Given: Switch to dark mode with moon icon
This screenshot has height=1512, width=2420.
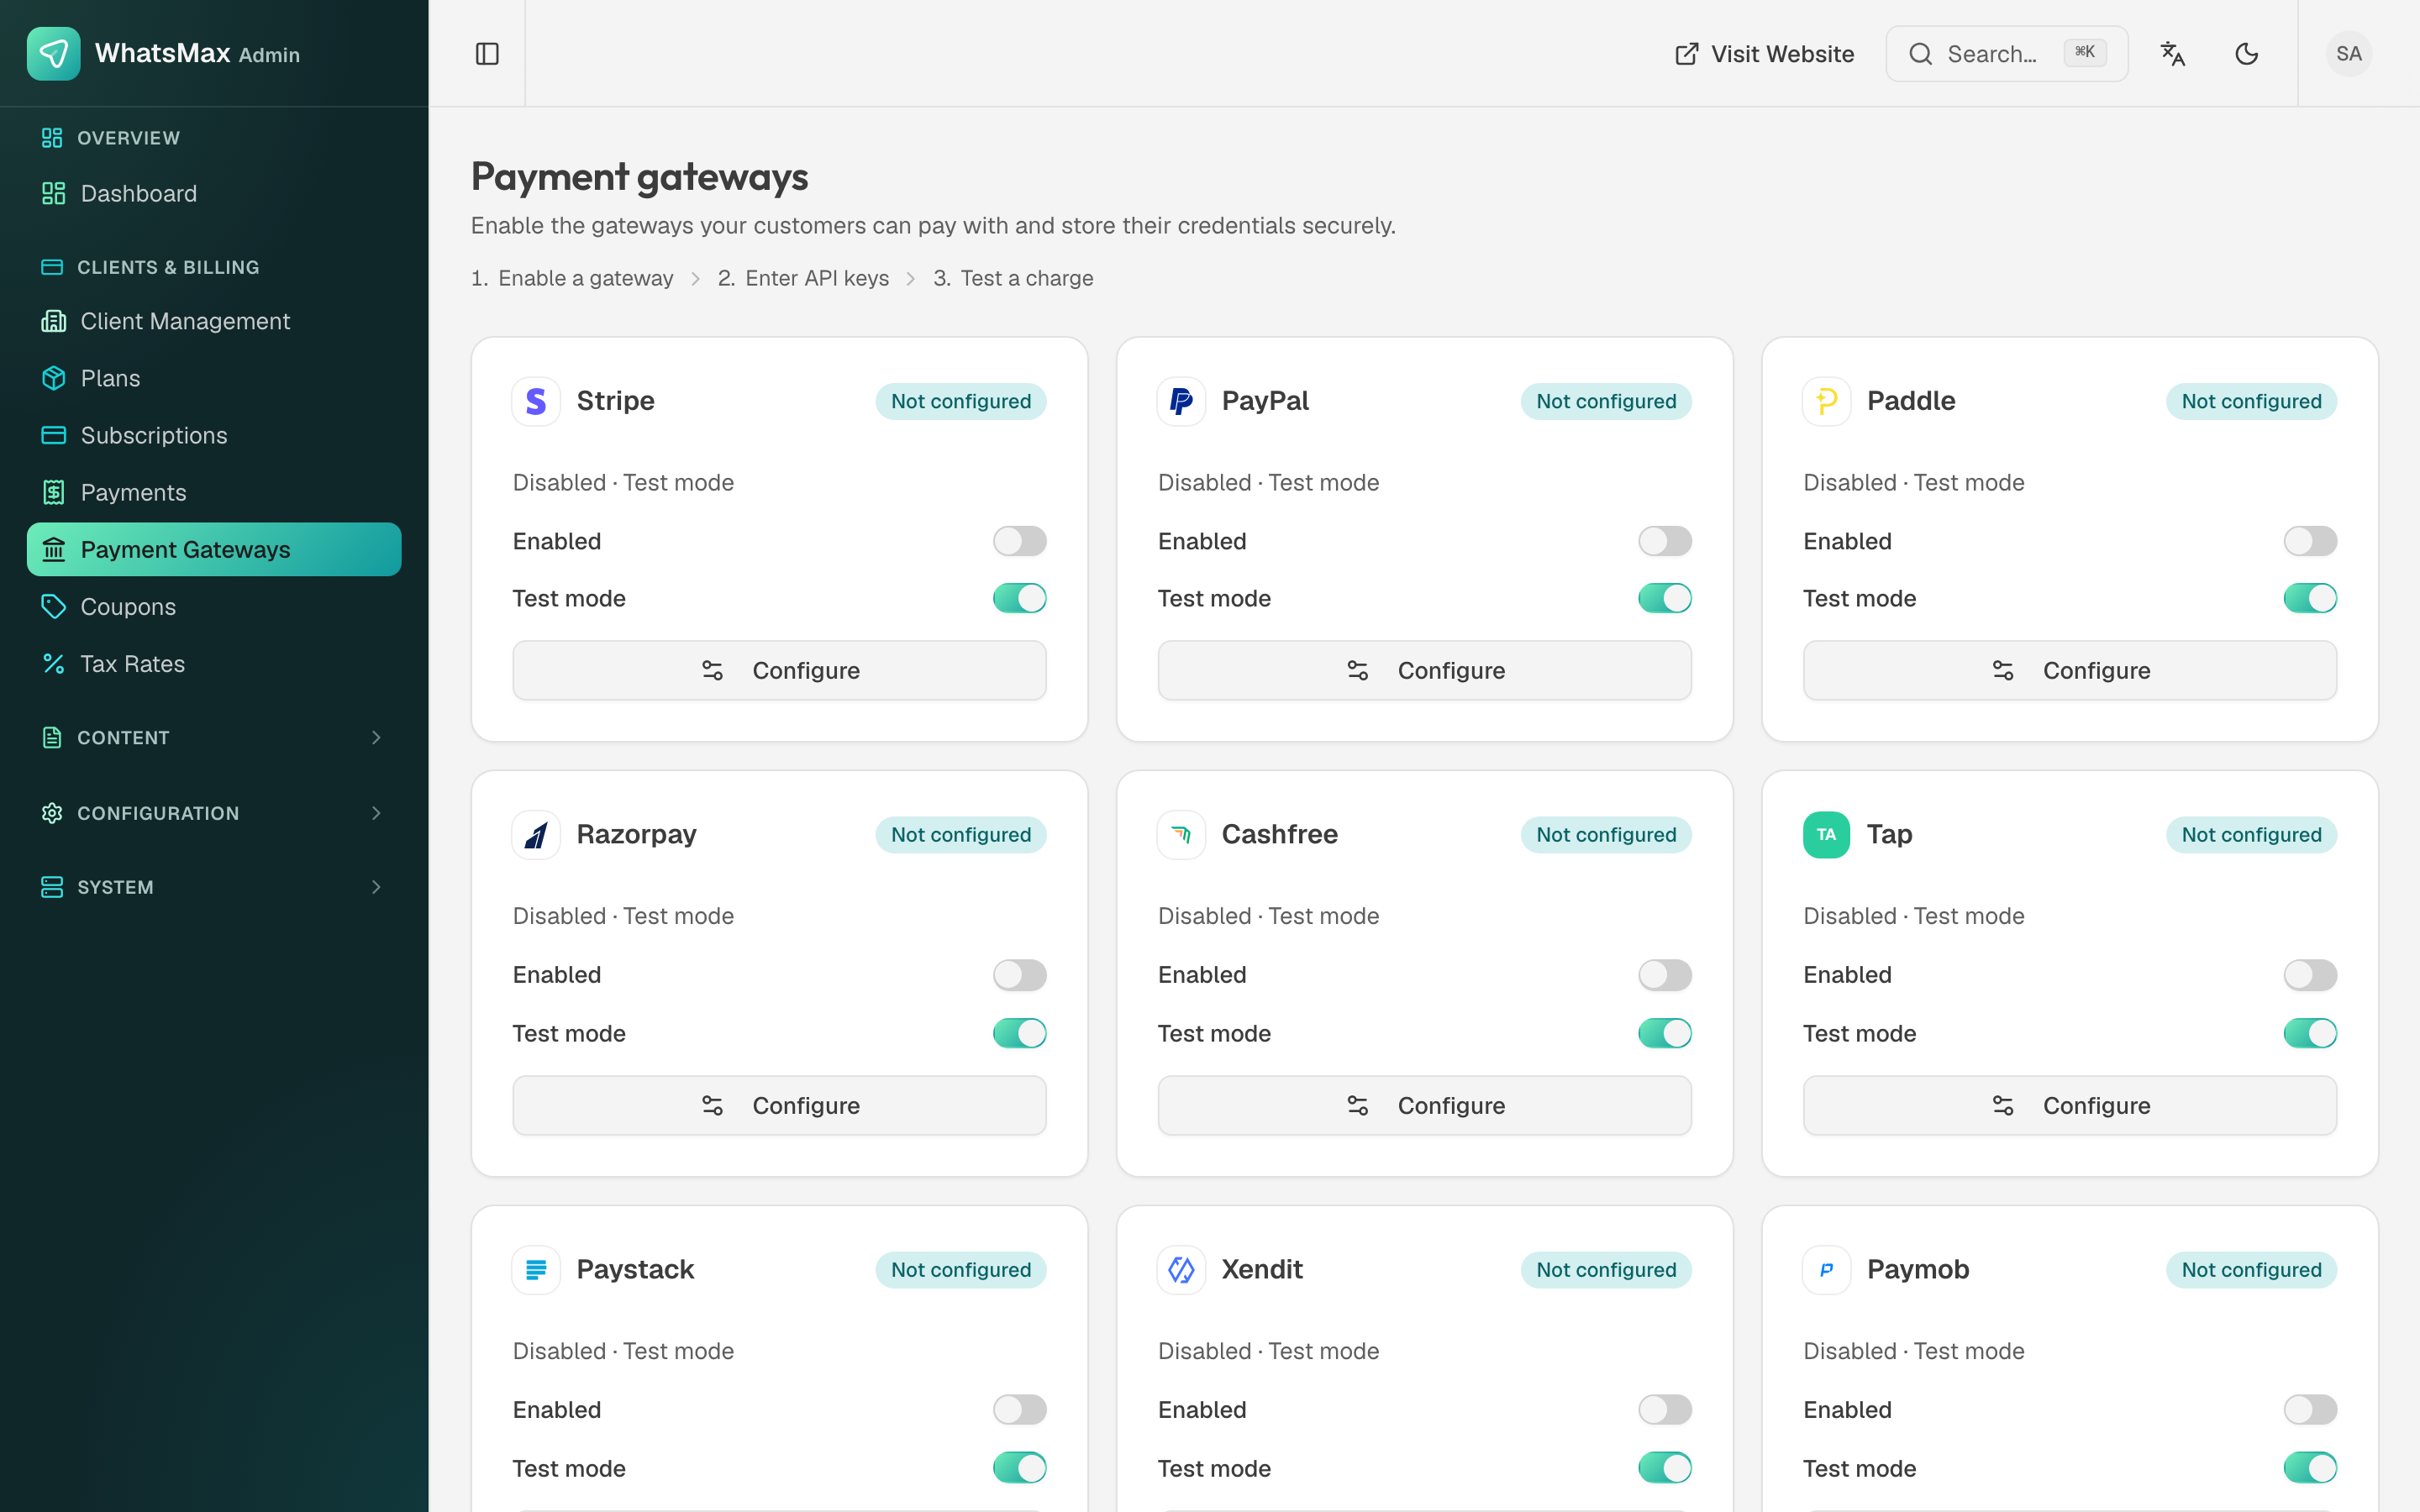Looking at the screenshot, I should click(x=2246, y=54).
